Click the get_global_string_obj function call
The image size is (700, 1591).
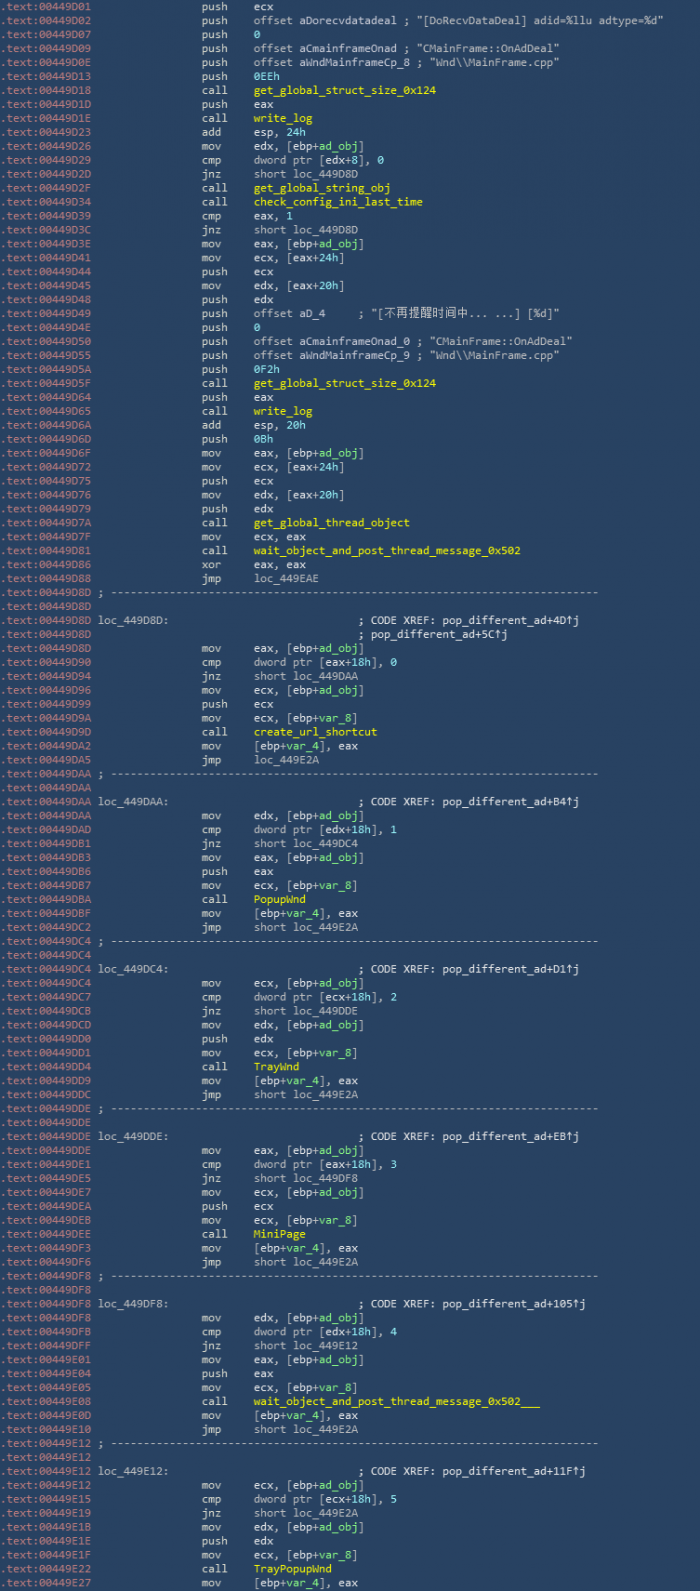pos(321,188)
